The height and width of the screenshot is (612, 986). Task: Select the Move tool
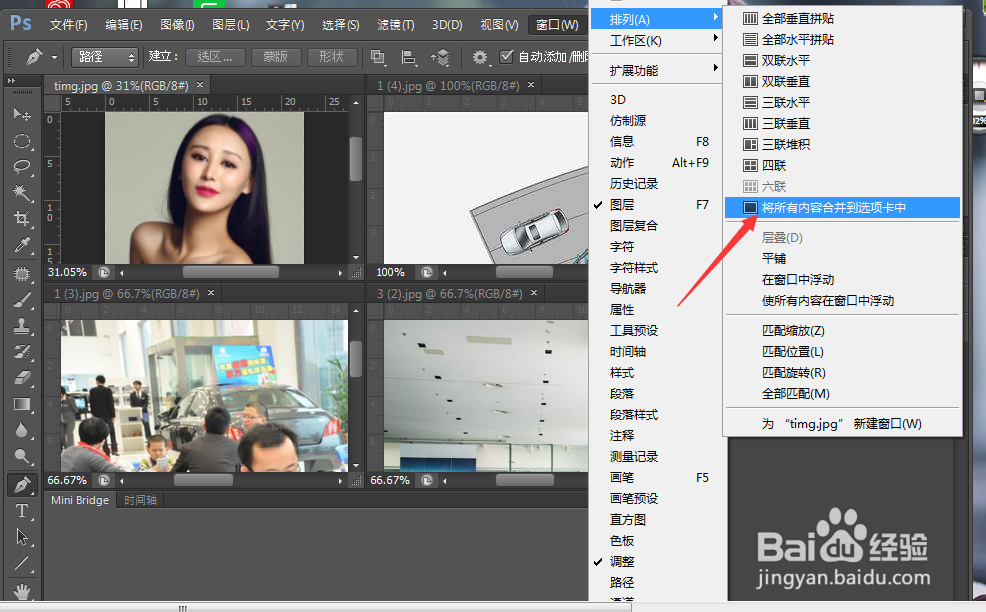[x=22, y=115]
